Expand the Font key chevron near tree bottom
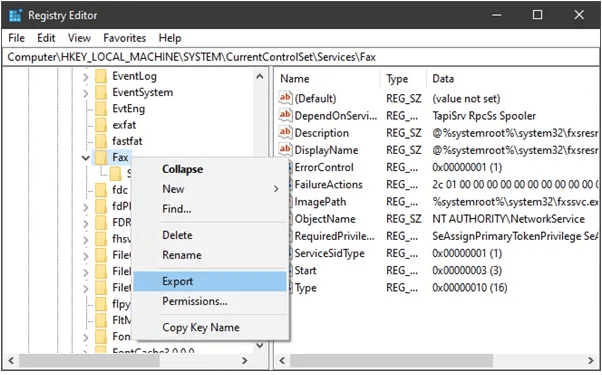 [x=86, y=337]
